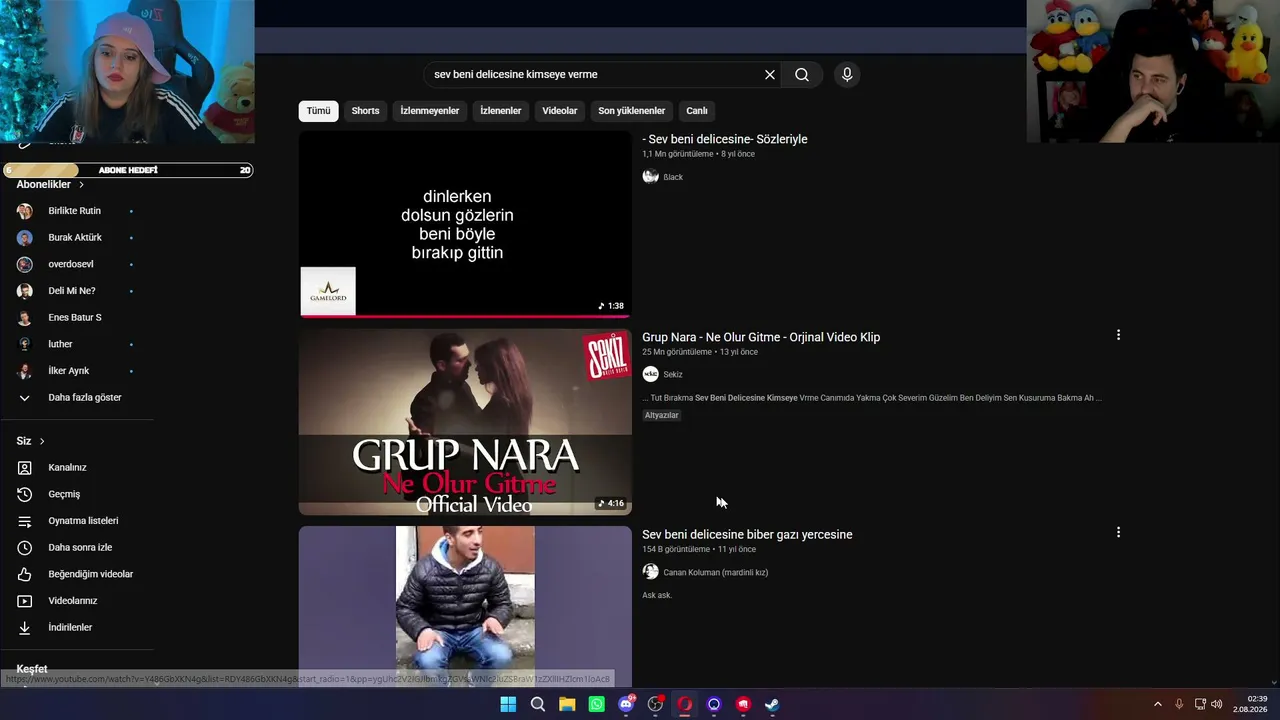Screen dimensions: 1280x720
Task: Go to Canan Koluman (mardinli kız) channel name
Action: click(x=716, y=572)
